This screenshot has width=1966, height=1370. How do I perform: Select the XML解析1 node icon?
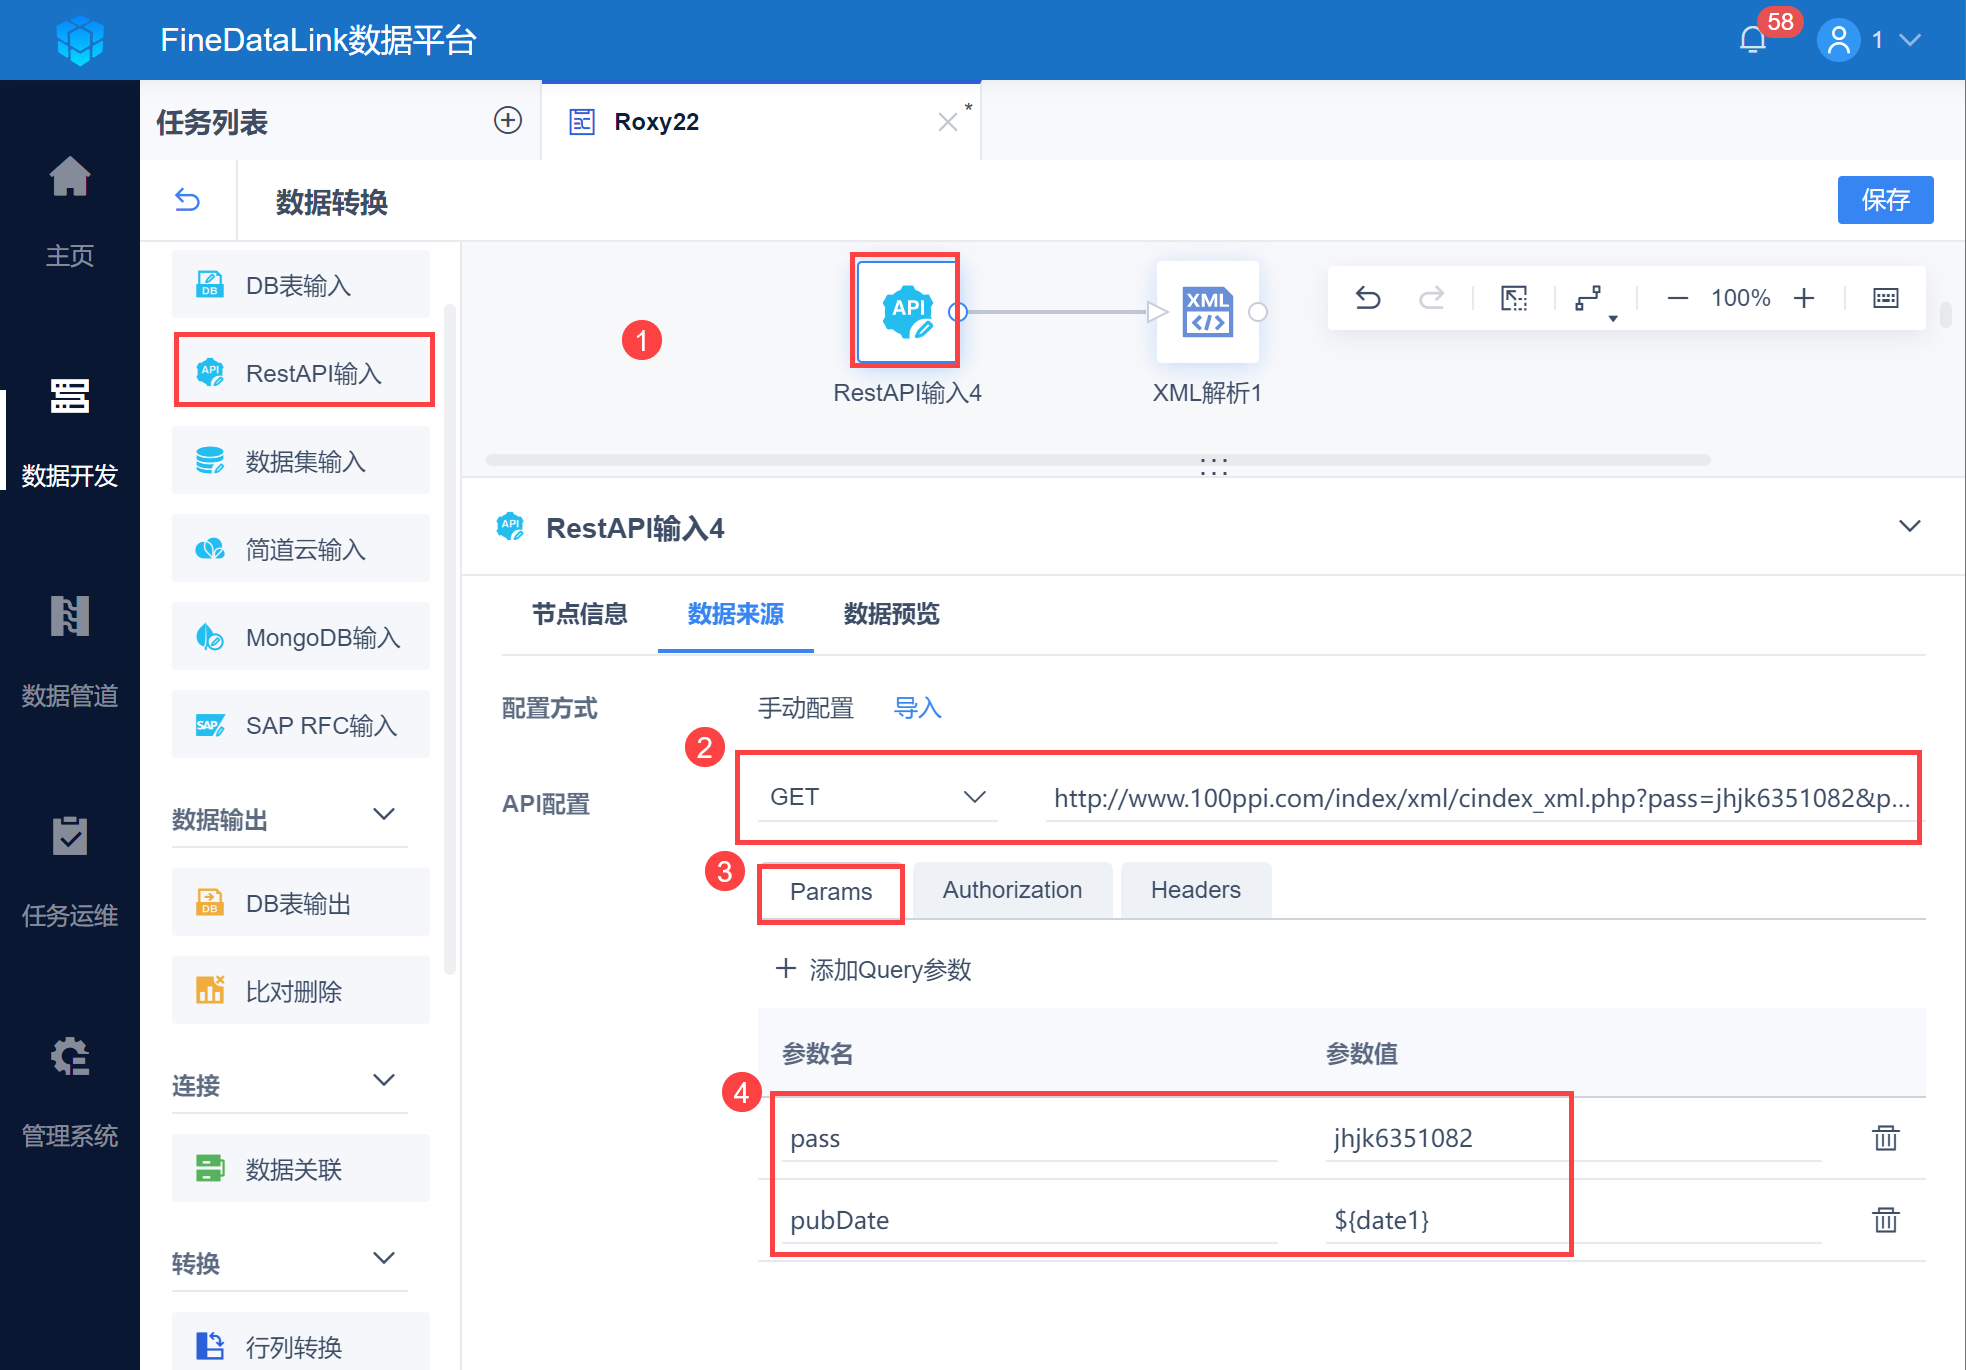pos(1207,312)
